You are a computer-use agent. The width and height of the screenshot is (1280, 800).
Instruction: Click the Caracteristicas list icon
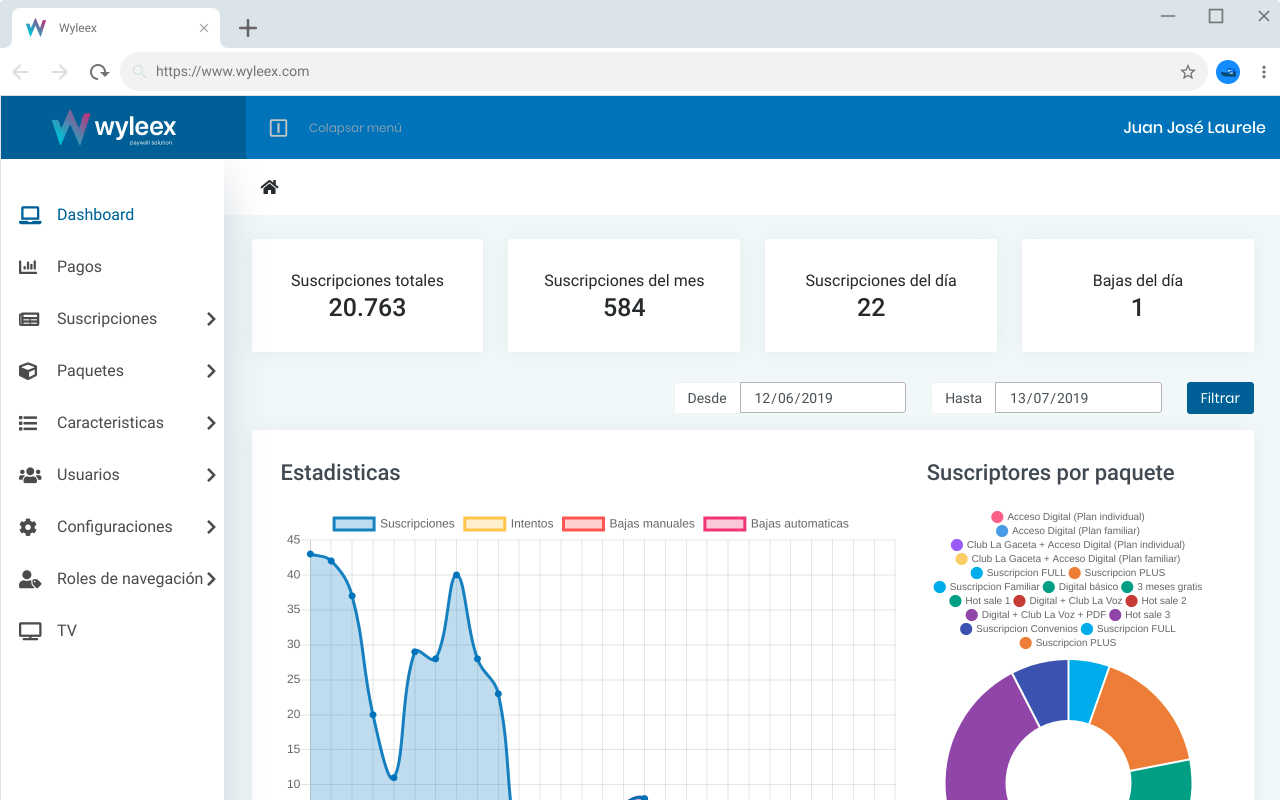click(28, 423)
